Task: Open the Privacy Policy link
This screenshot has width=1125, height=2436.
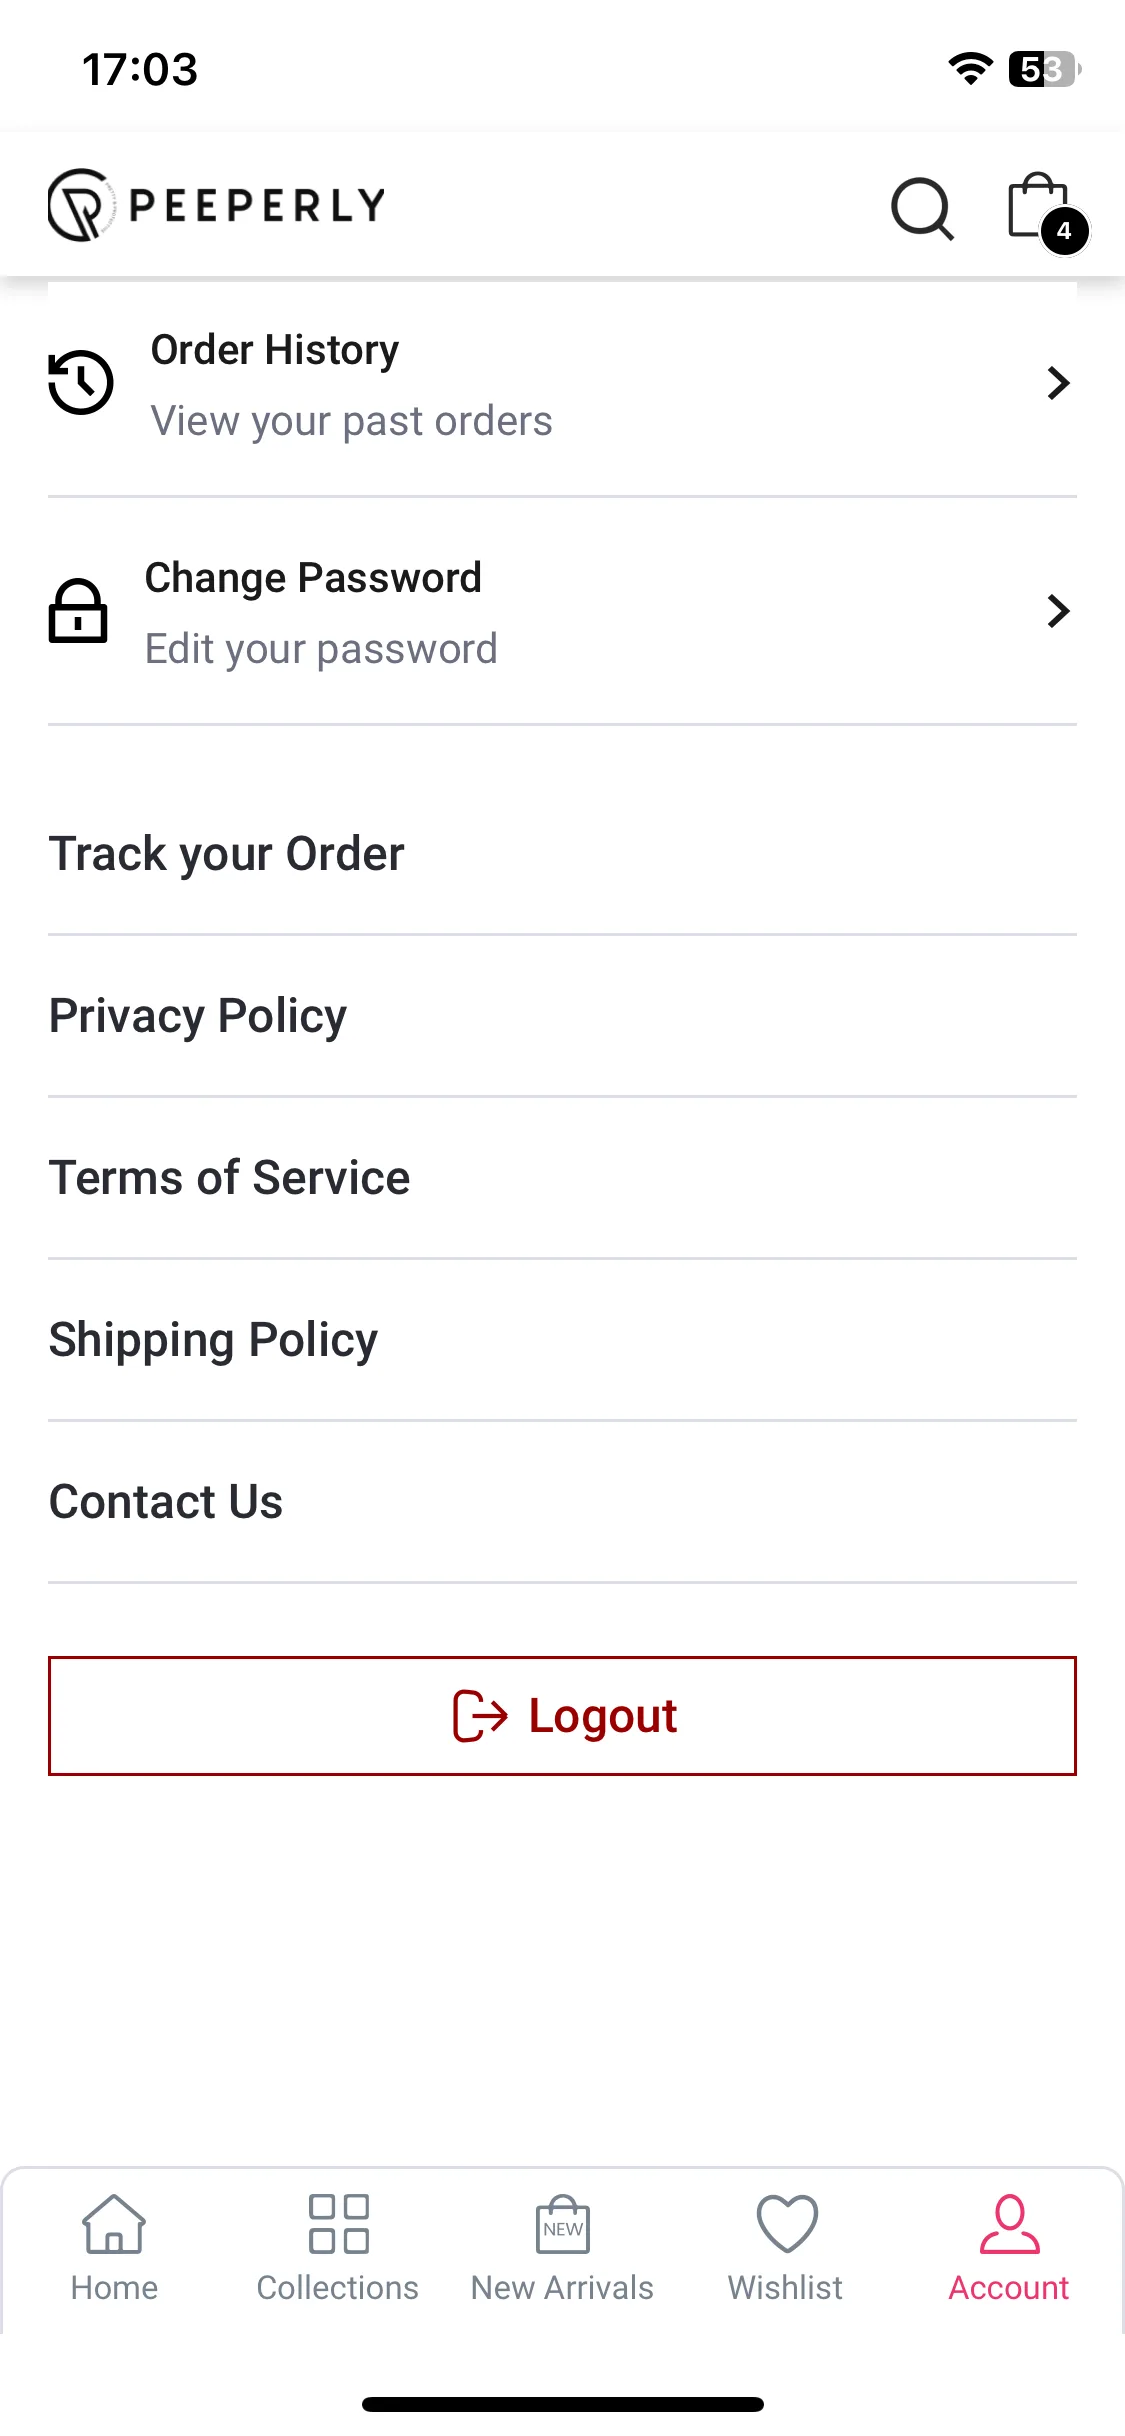Action: [562, 1016]
